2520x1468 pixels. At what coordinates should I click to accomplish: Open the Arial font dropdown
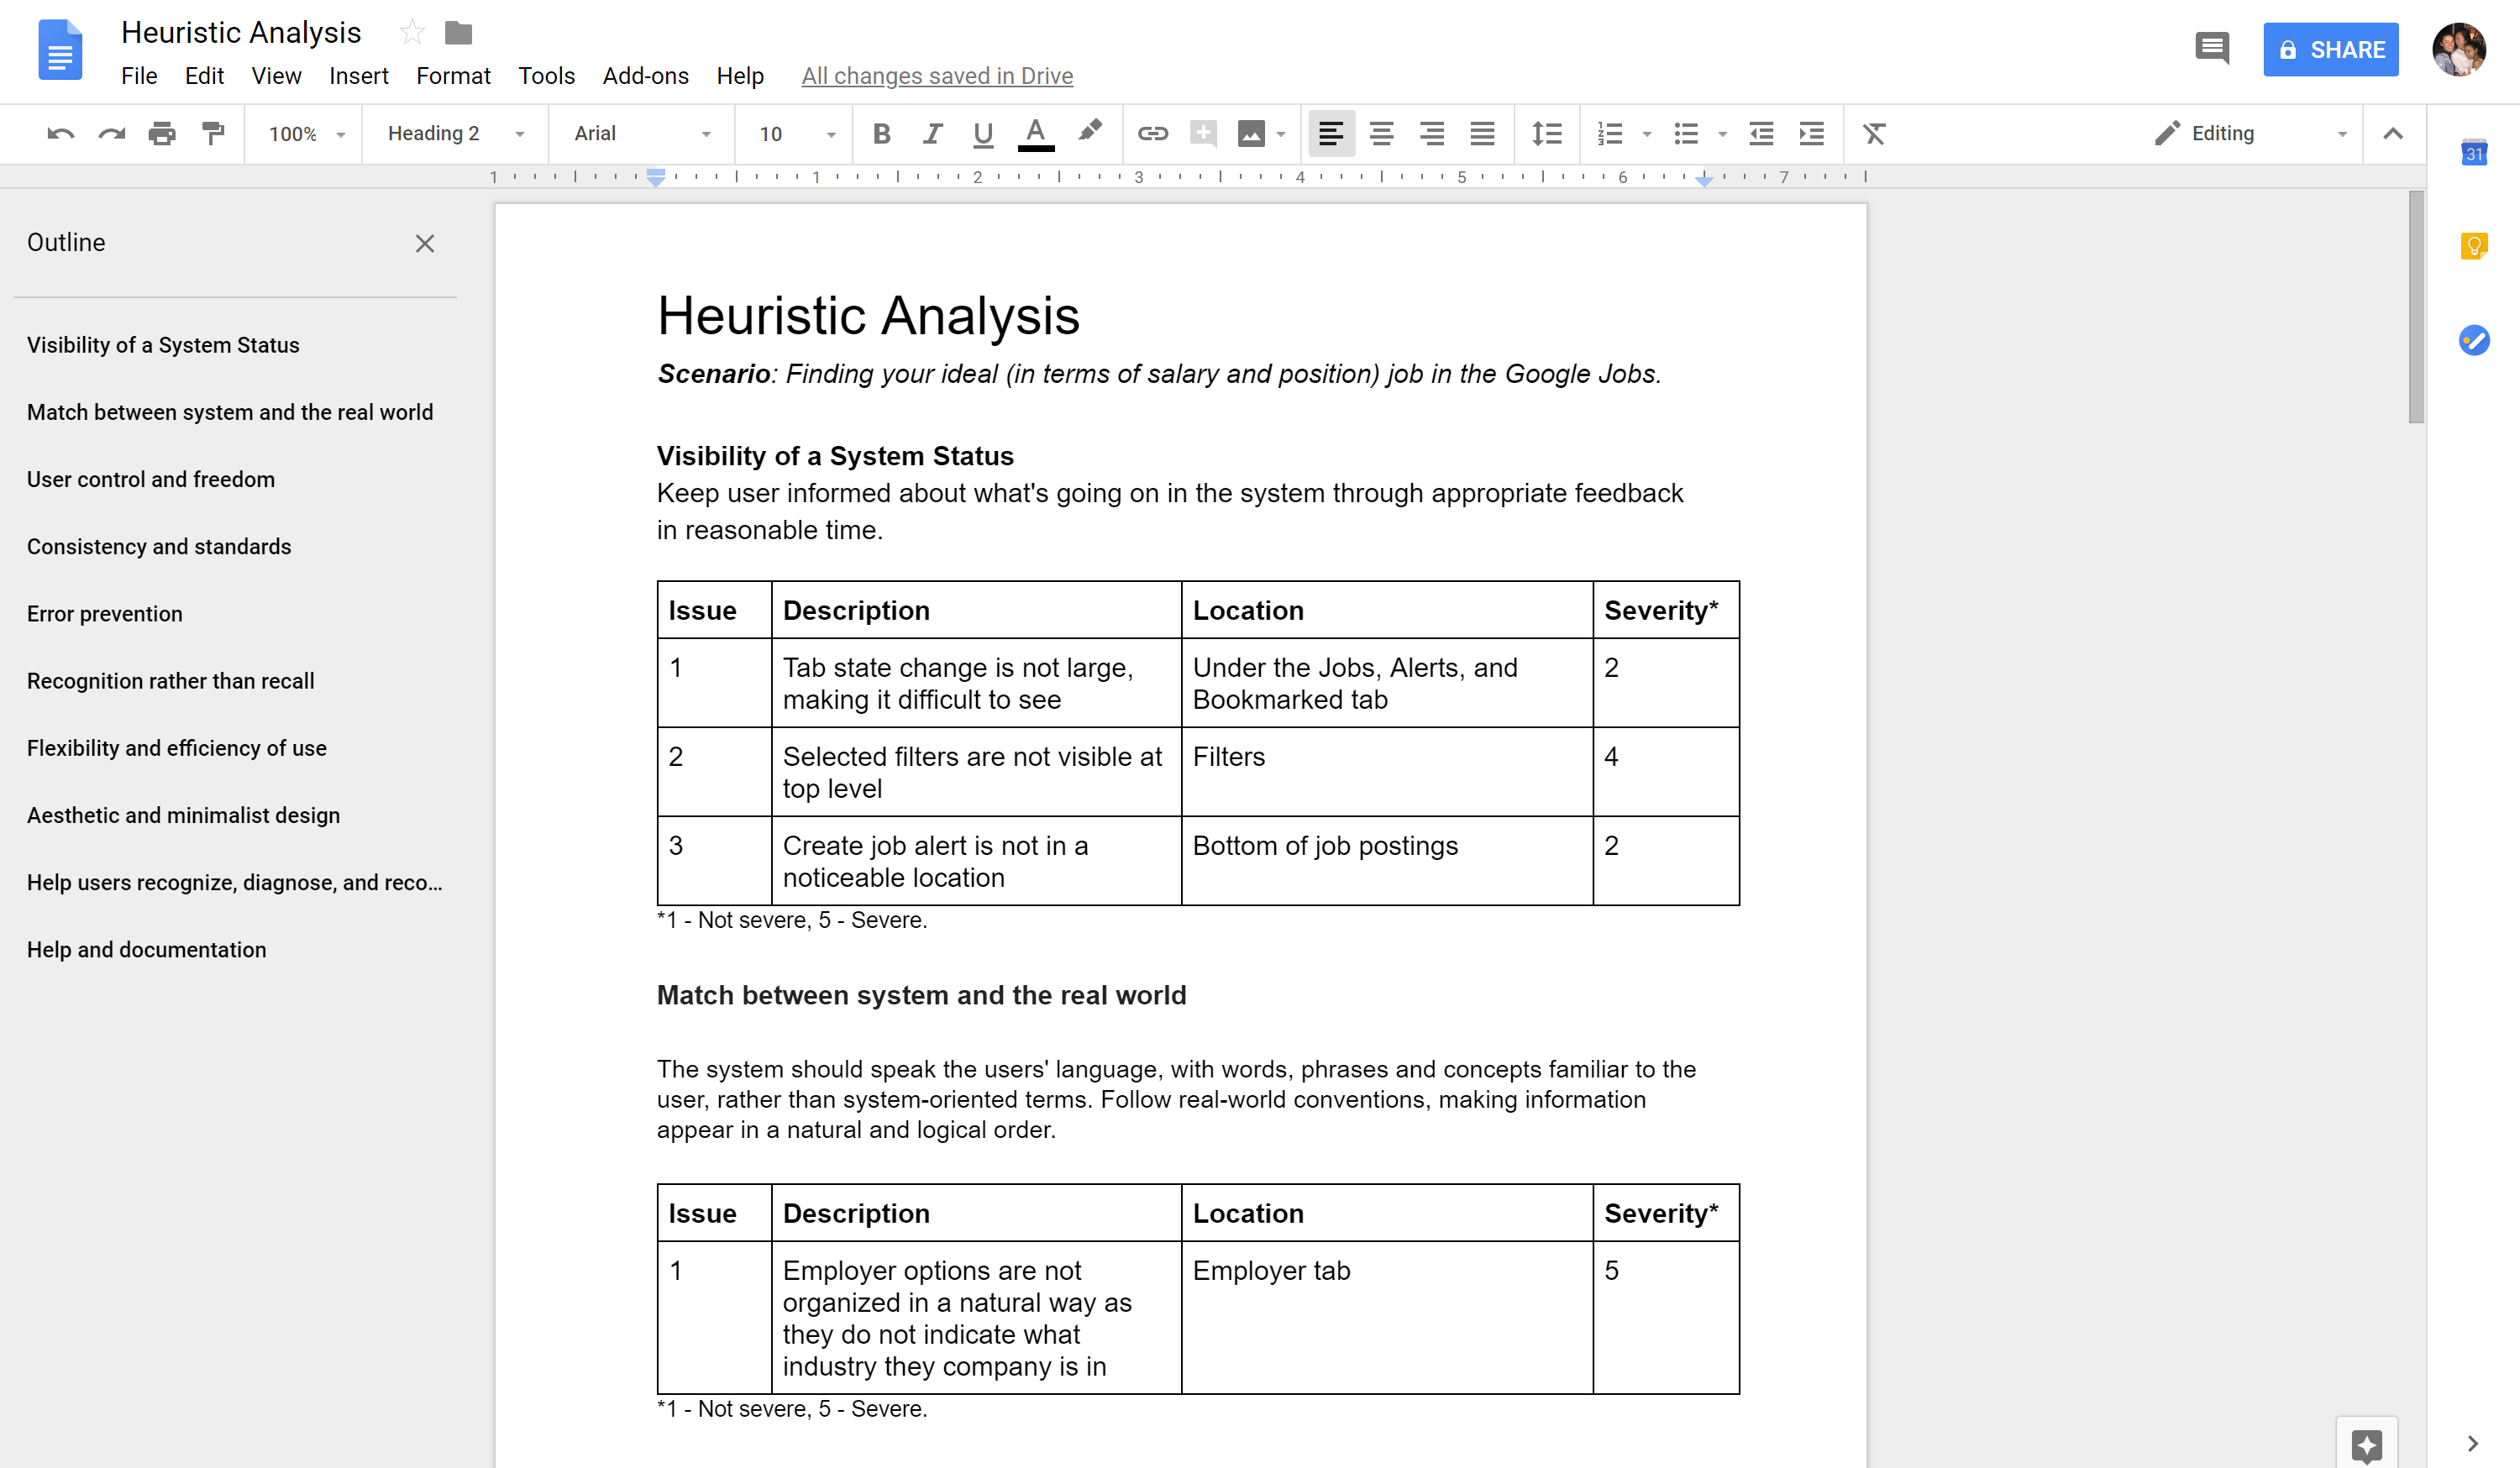(641, 133)
